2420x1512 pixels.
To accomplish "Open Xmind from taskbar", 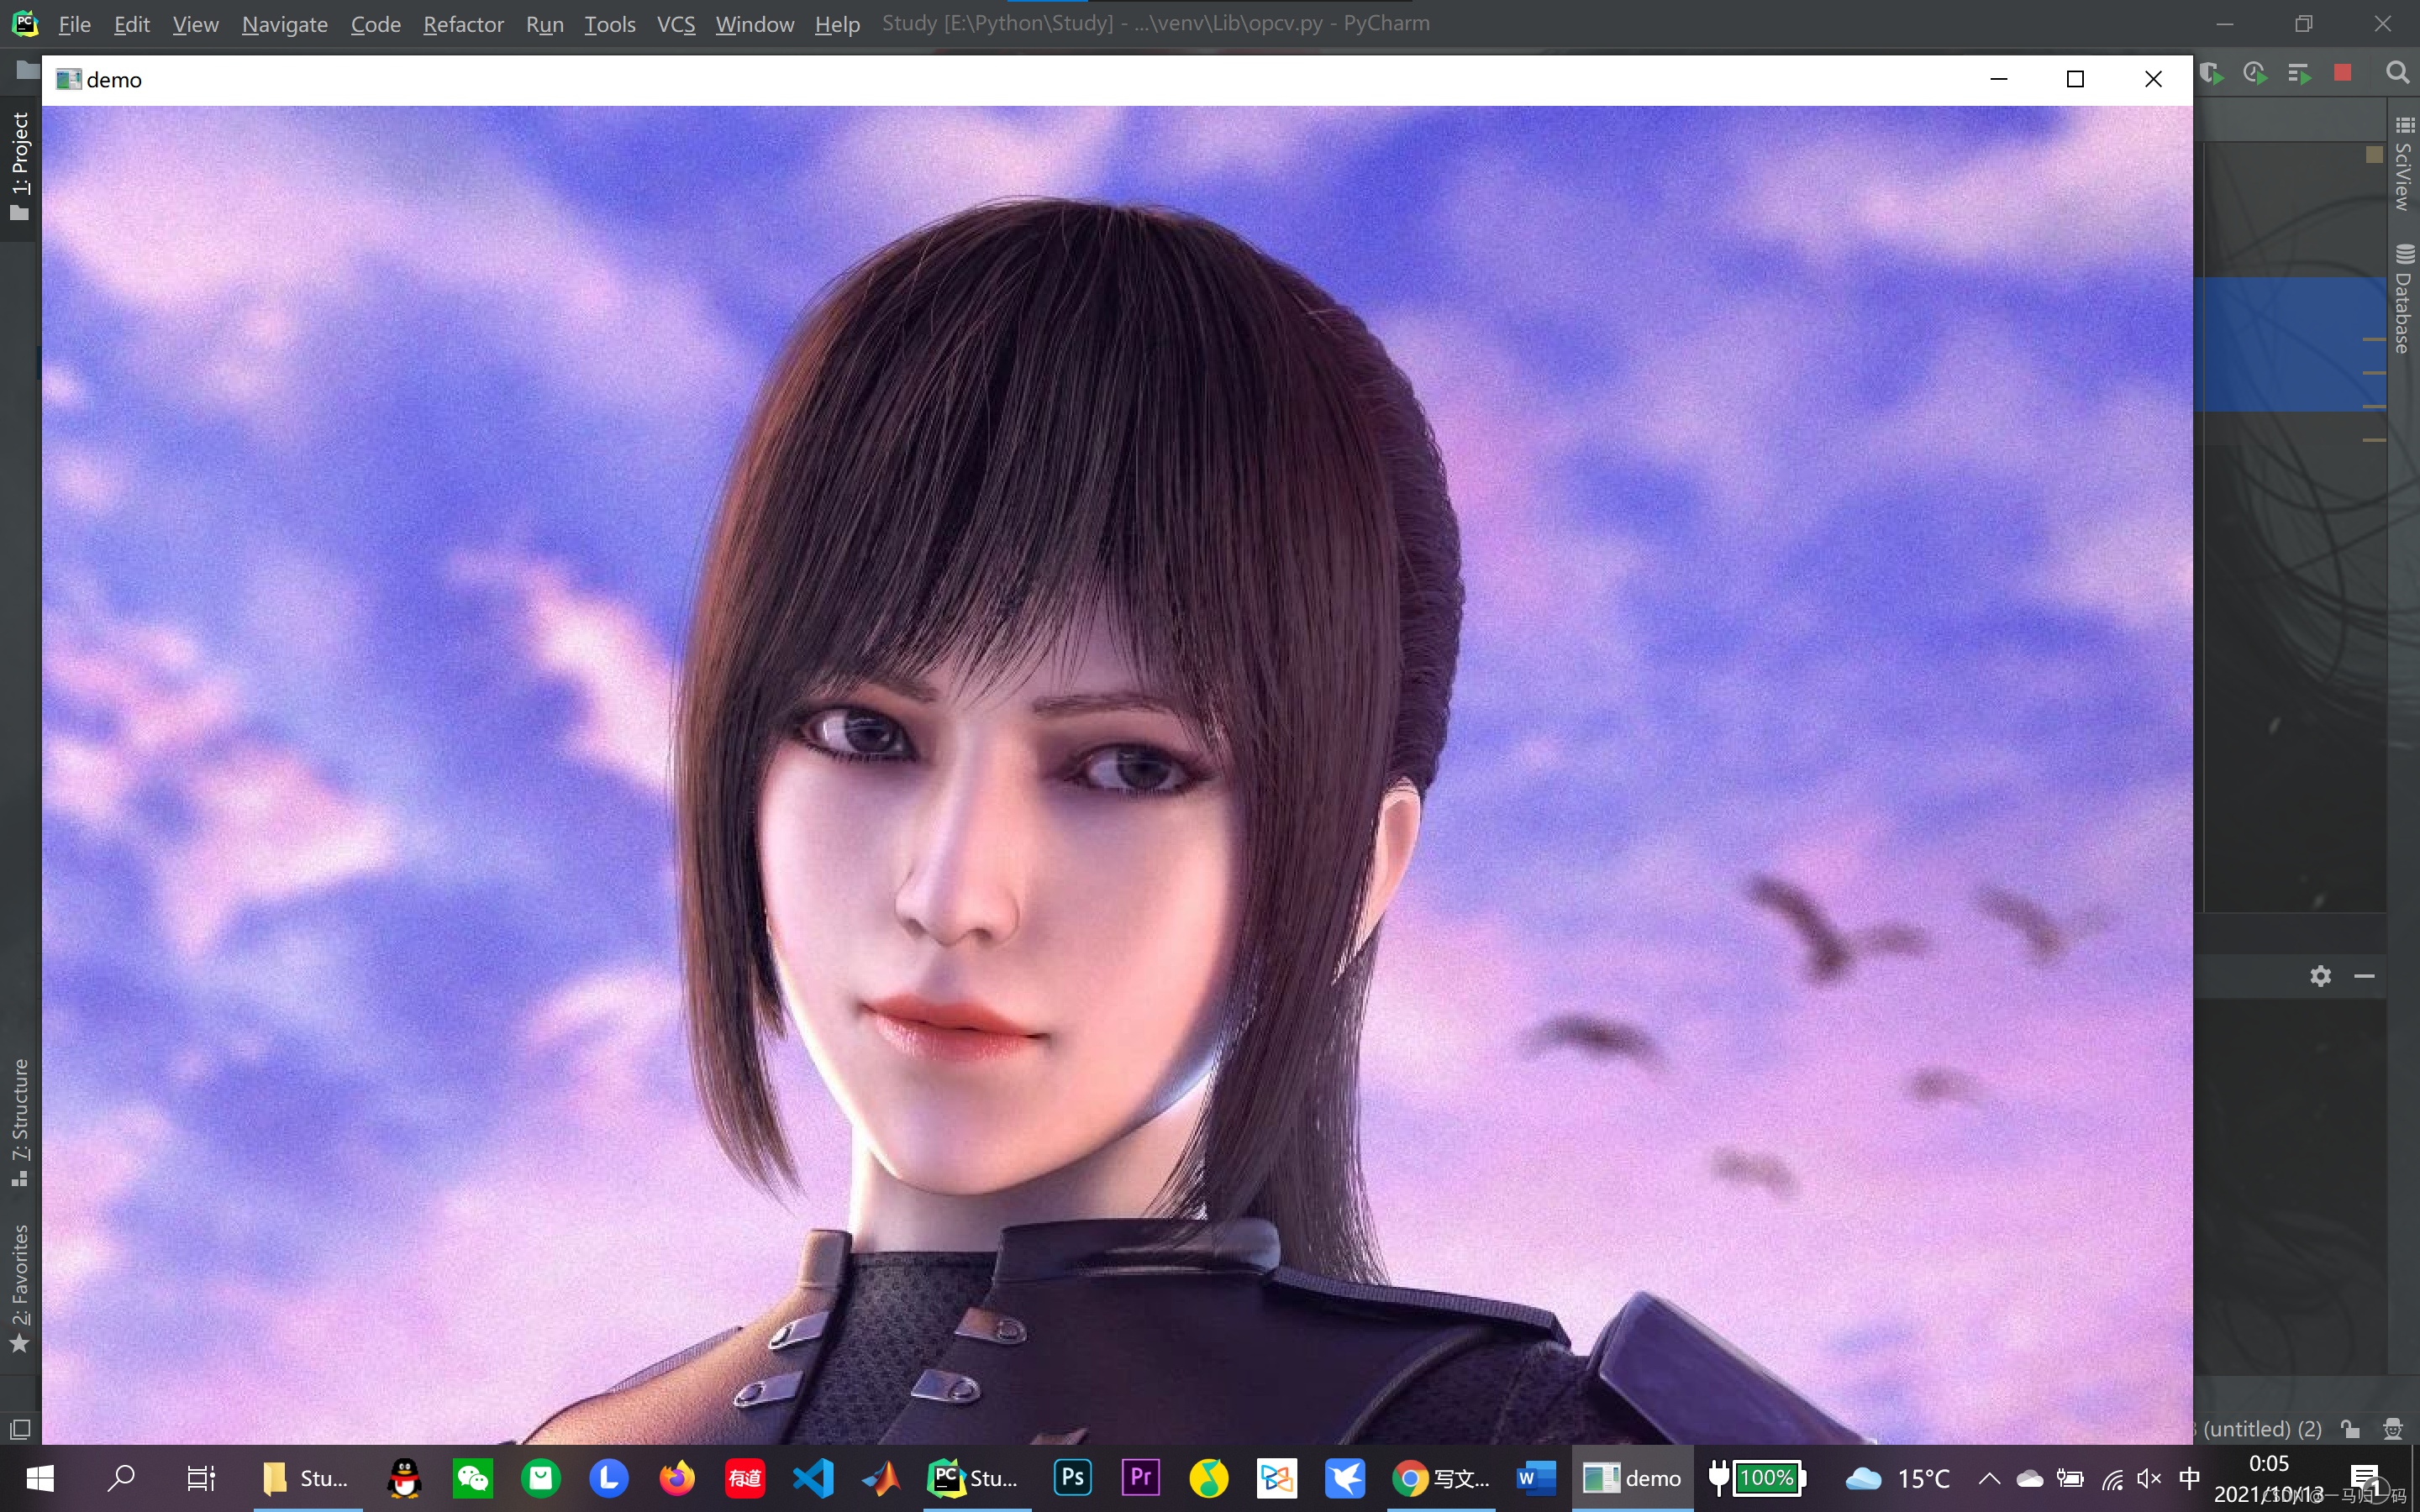I will point(1277,1478).
